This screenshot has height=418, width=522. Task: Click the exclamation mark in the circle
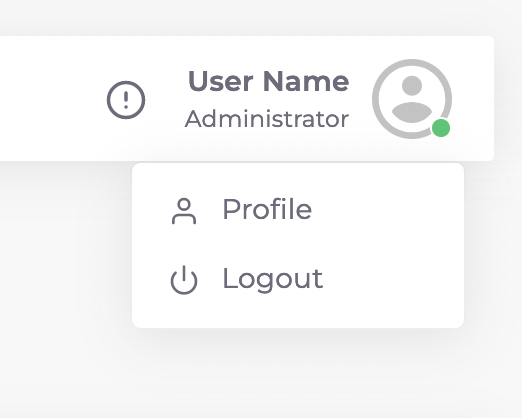(x=126, y=100)
